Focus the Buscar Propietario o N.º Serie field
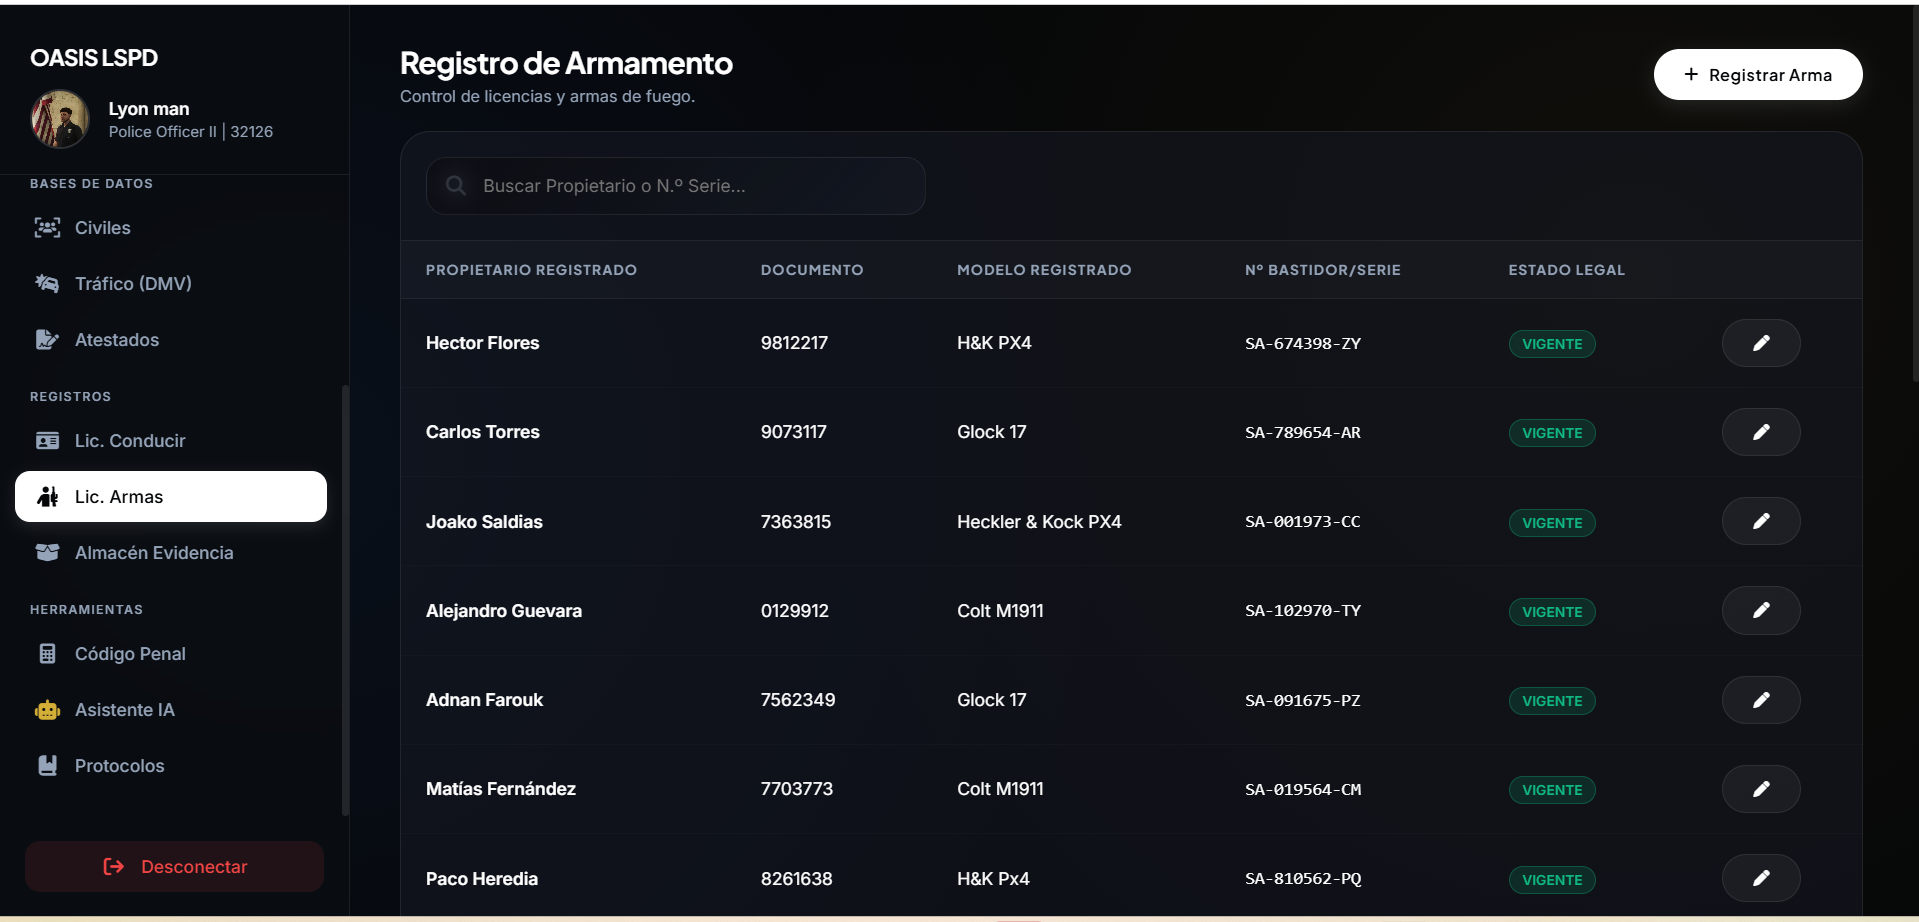Screen dimensions: 1919x922 point(676,186)
